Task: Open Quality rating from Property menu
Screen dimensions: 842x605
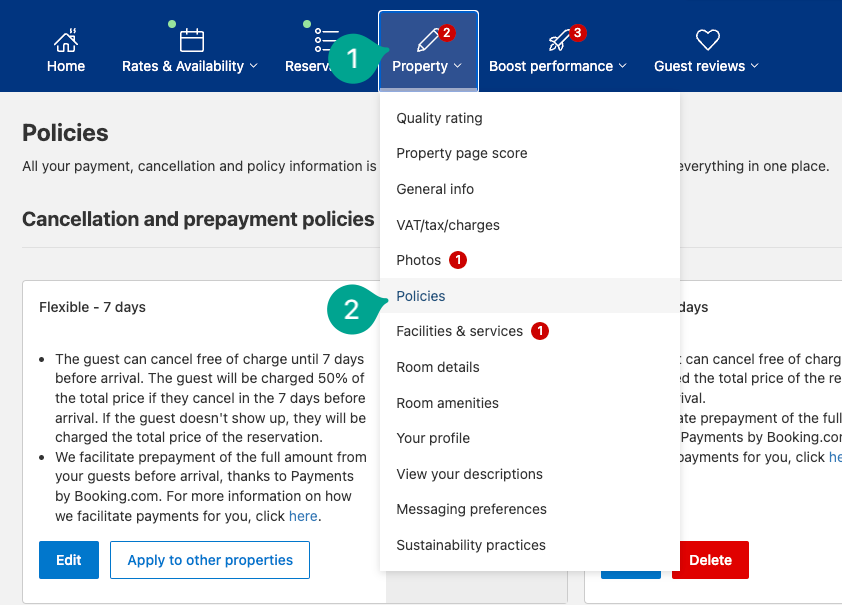Action: [529, 118]
